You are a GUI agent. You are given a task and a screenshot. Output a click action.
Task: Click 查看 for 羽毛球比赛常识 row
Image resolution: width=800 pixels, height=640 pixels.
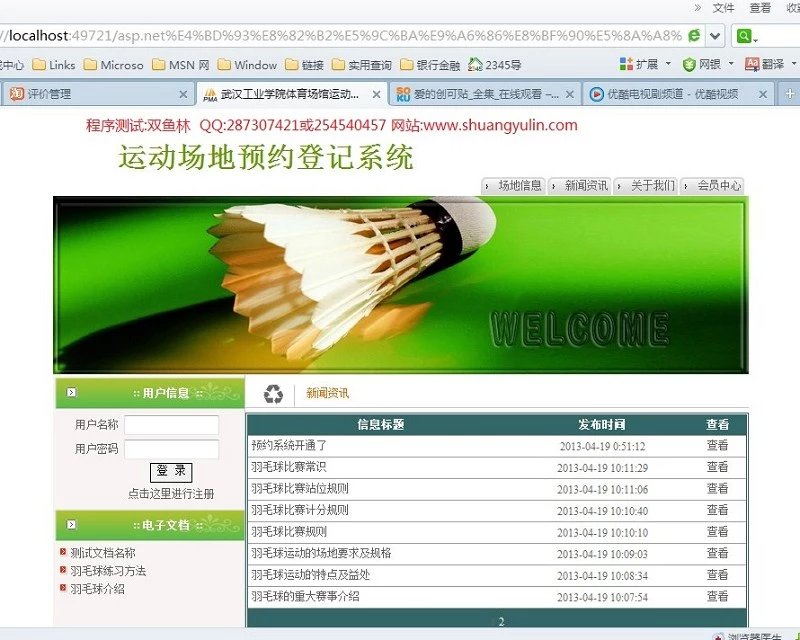(717, 467)
